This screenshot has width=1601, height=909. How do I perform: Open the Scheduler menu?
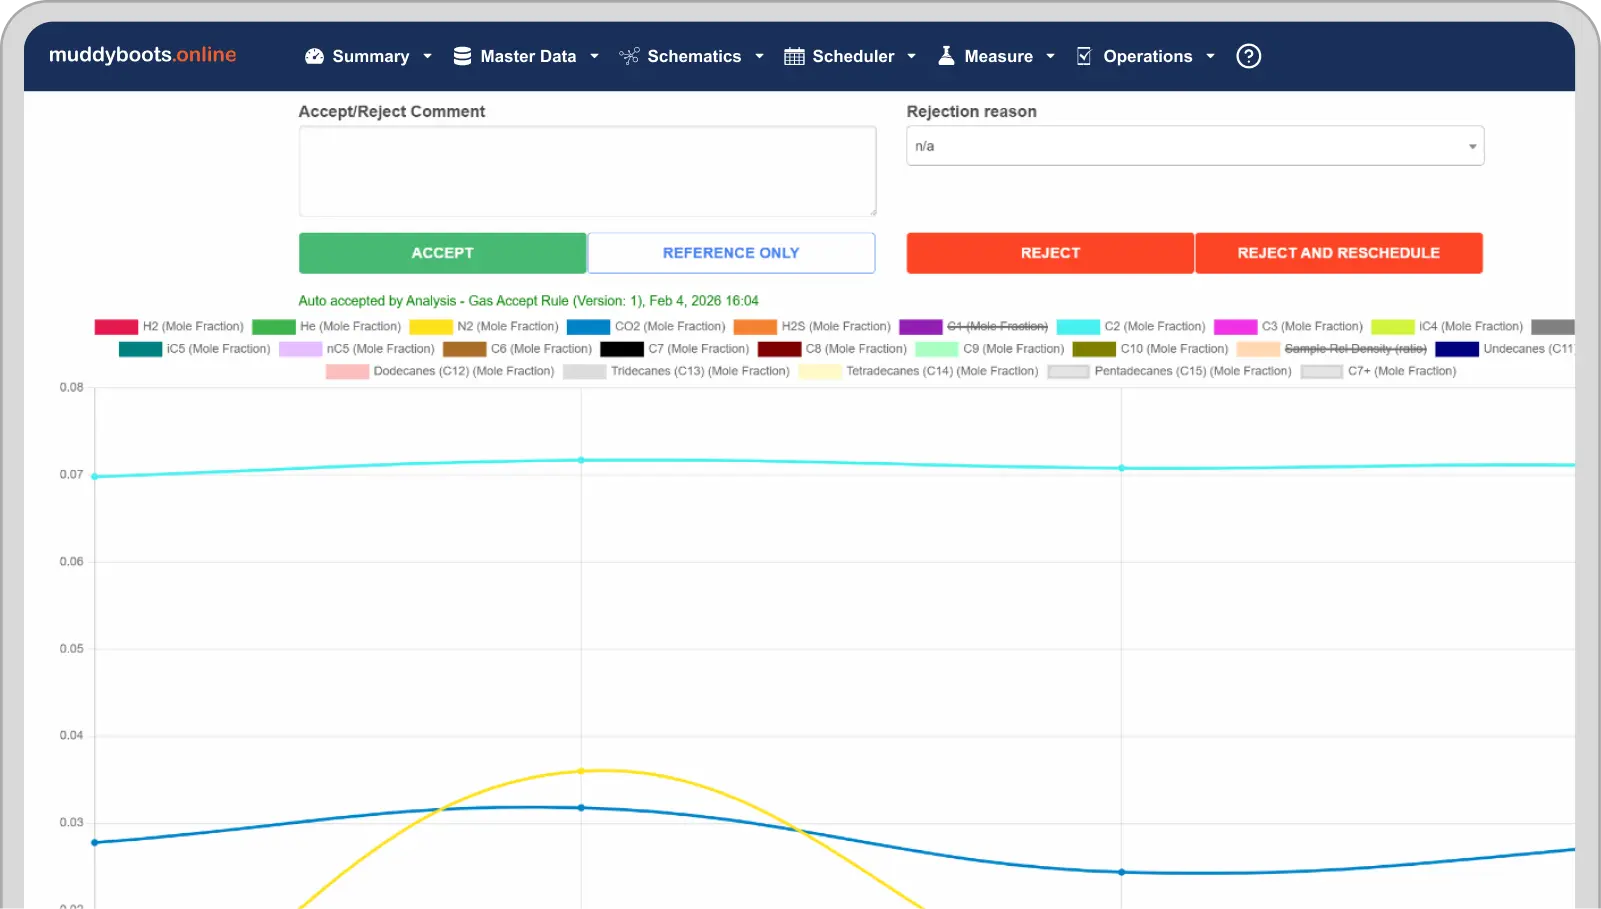(x=852, y=57)
